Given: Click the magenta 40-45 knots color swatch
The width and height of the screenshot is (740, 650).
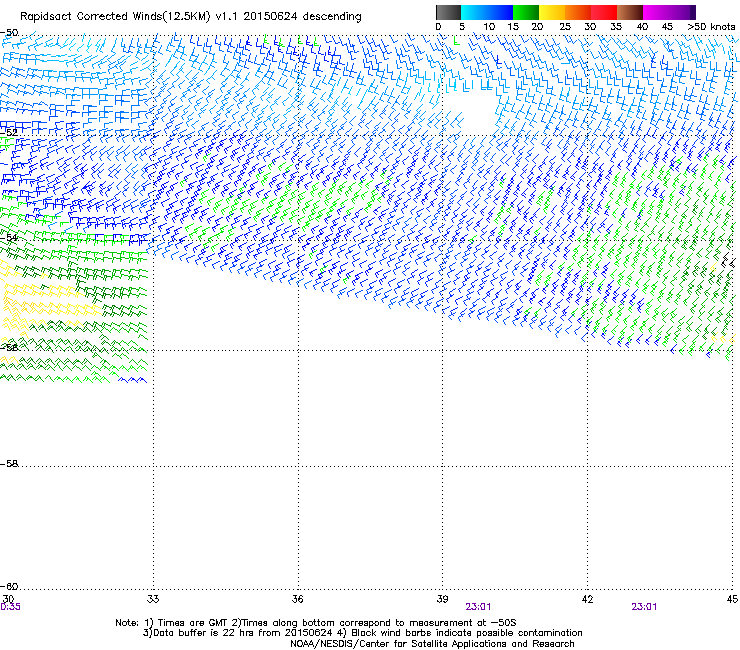Looking at the screenshot, I should coord(656,12).
